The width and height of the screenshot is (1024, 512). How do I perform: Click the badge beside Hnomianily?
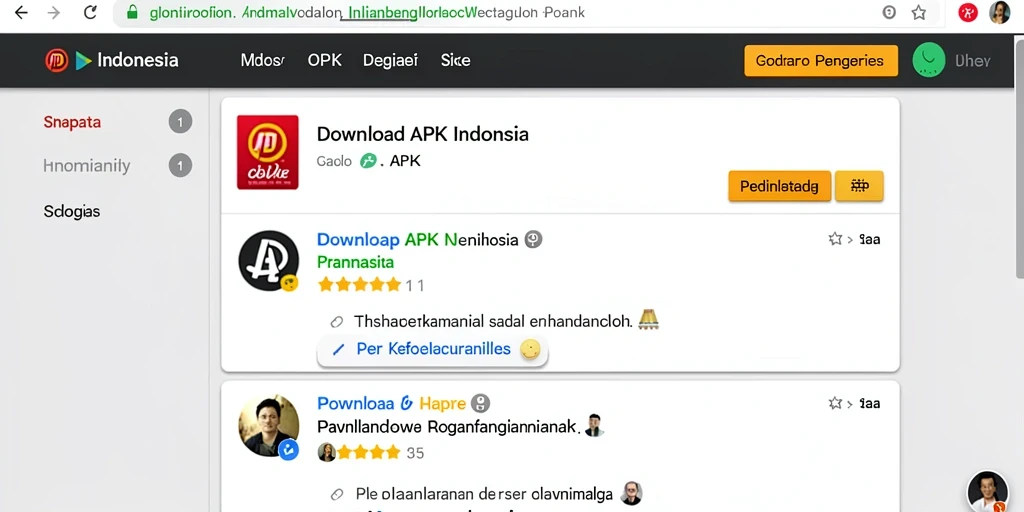(180, 166)
